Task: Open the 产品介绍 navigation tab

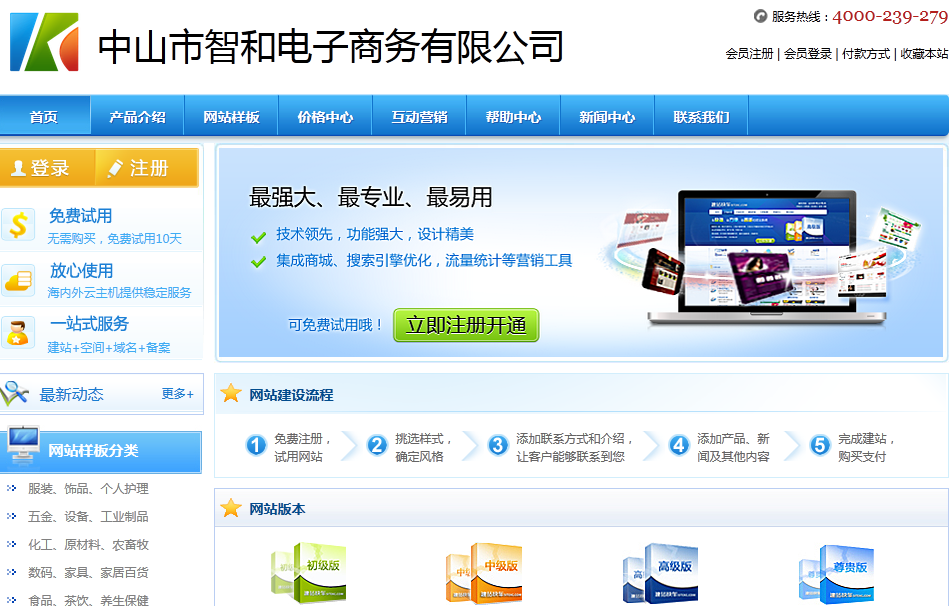Action: point(137,117)
